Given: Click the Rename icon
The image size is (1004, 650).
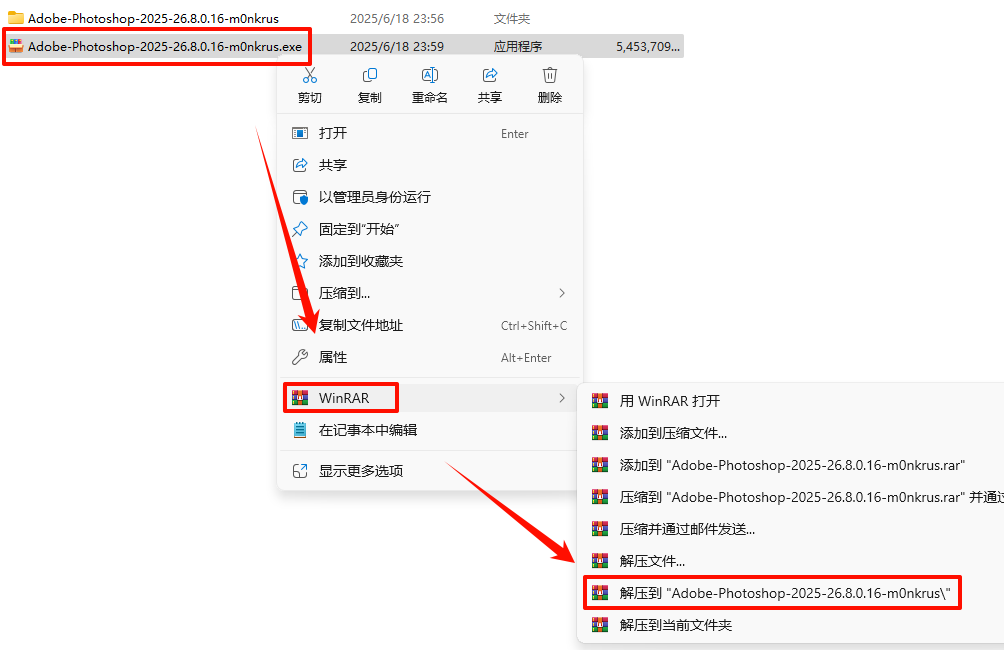Looking at the screenshot, I should click(x=430, y=76).
